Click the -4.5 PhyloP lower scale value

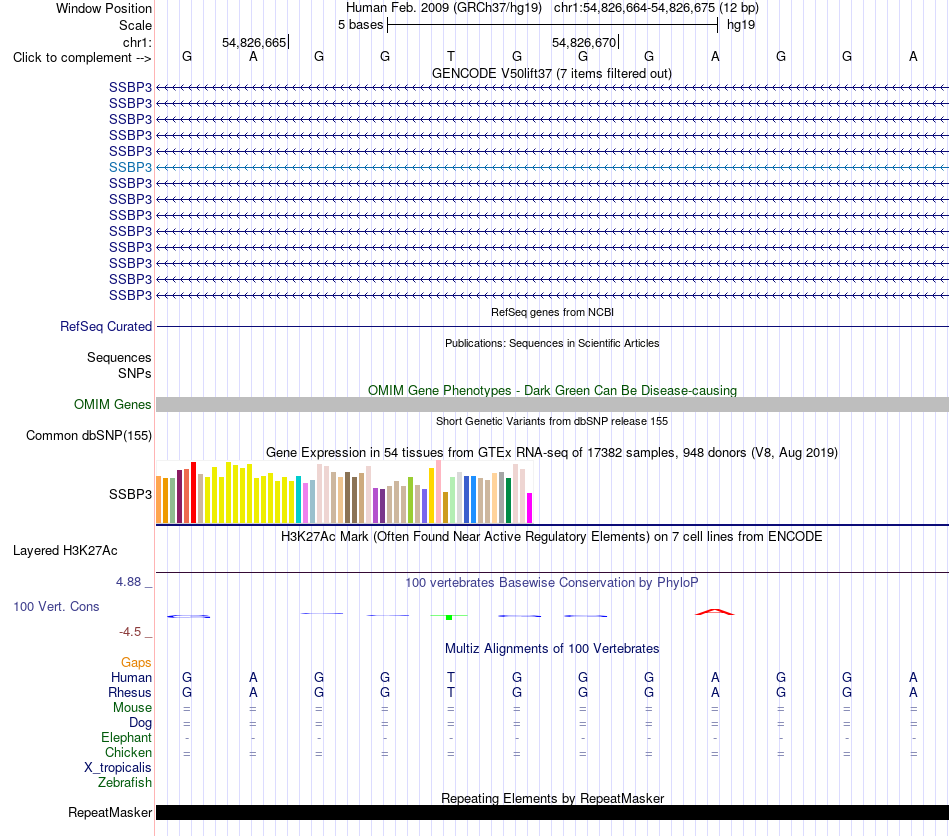[130, 632]
